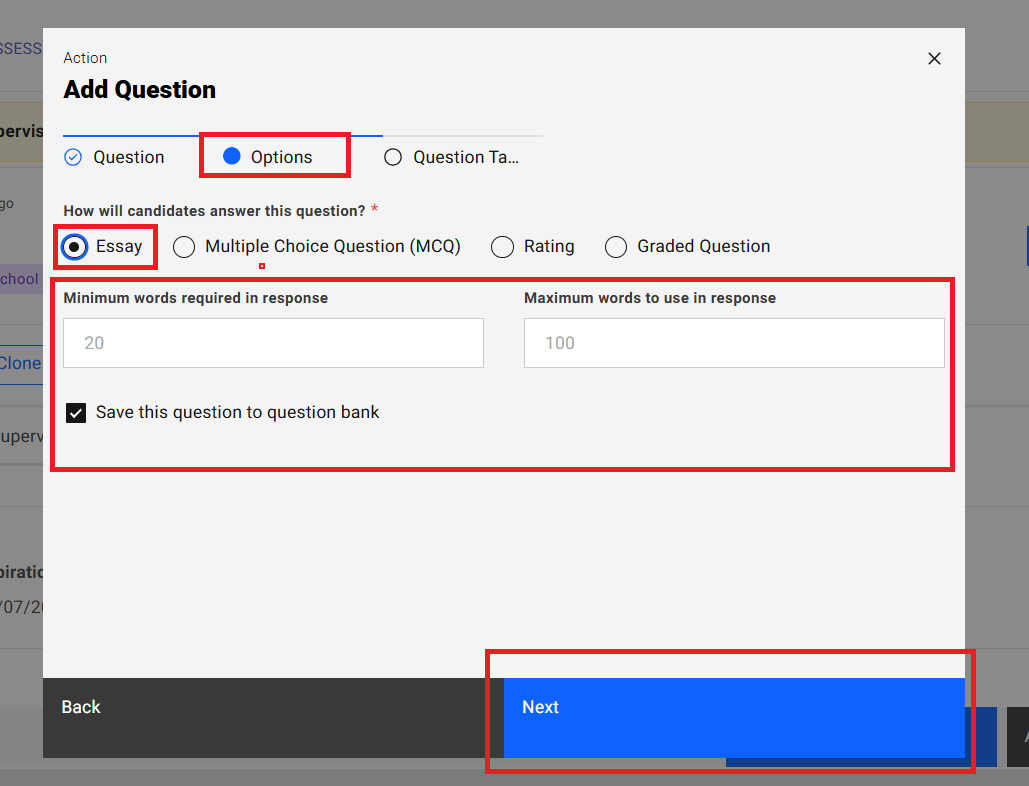Image resolution: width=1029 pixels, height=786 pixels.
Task: Choose Multiple Choice Question (MCQ) radio button
Action: [184, 247]
